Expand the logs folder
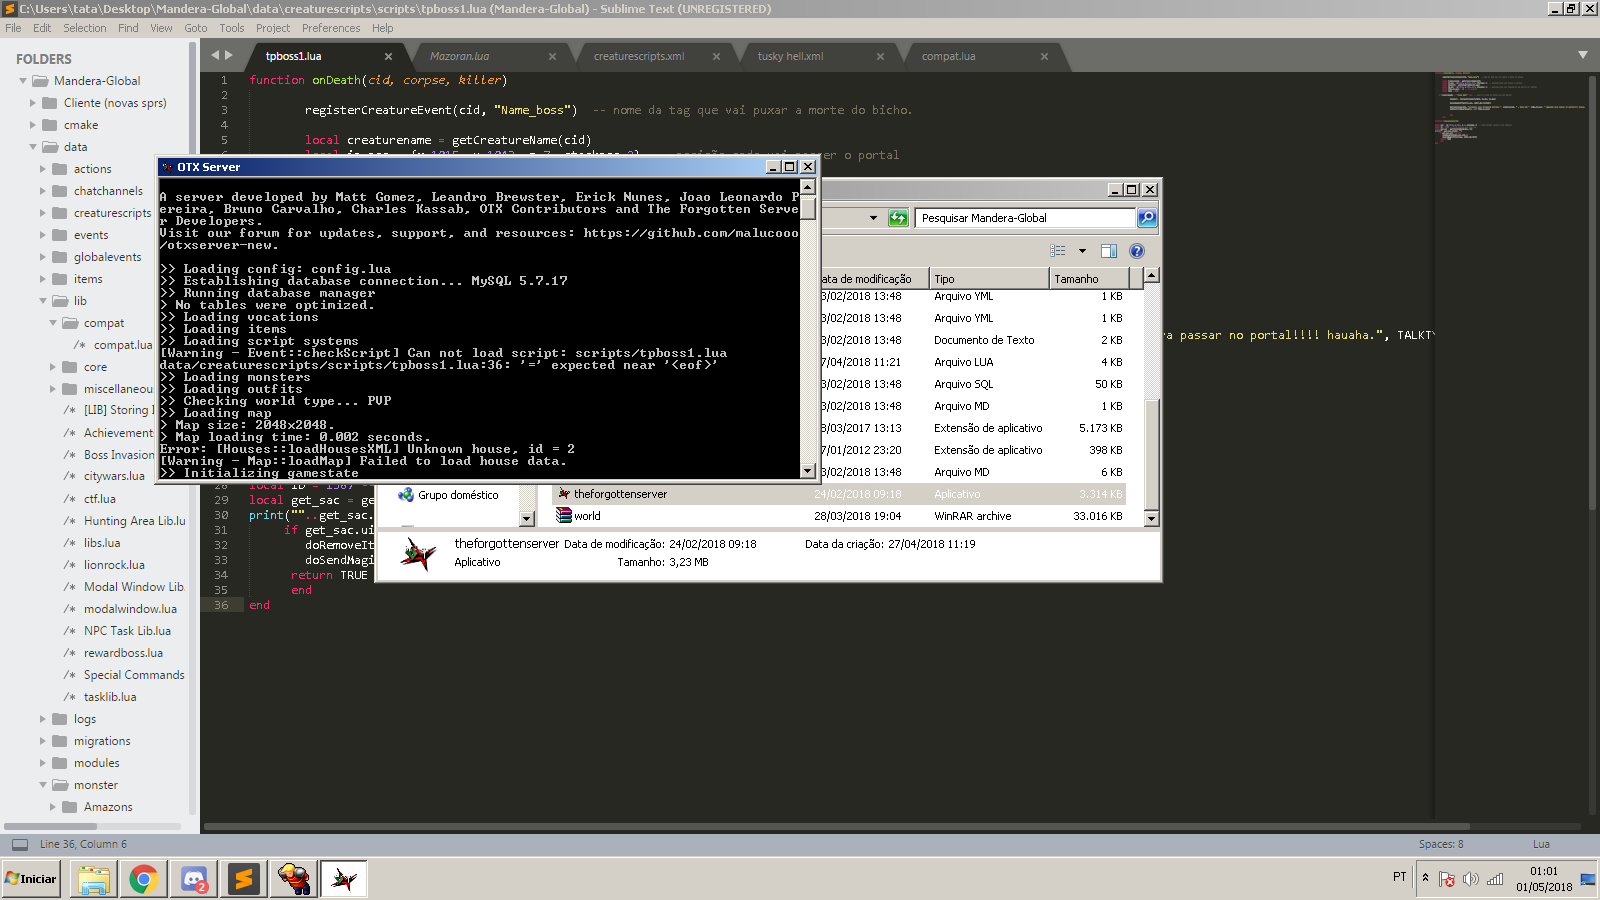The height and width of the screenshot is (900, 1600). coord(43,719)
